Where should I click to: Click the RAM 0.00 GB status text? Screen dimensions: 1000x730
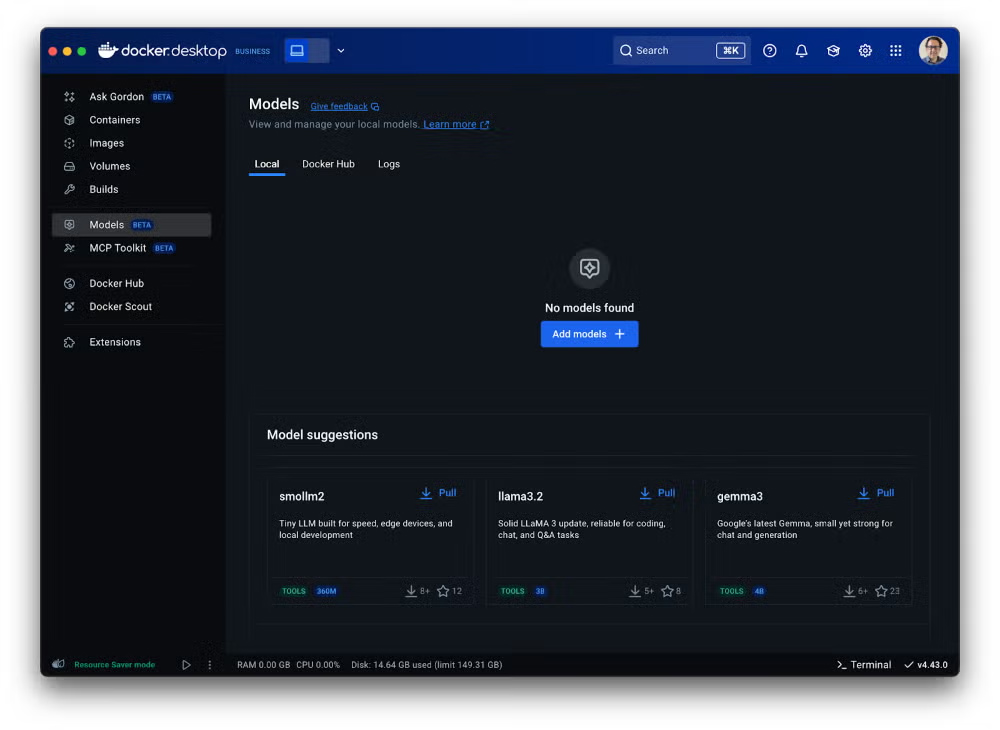pos(263,664)
